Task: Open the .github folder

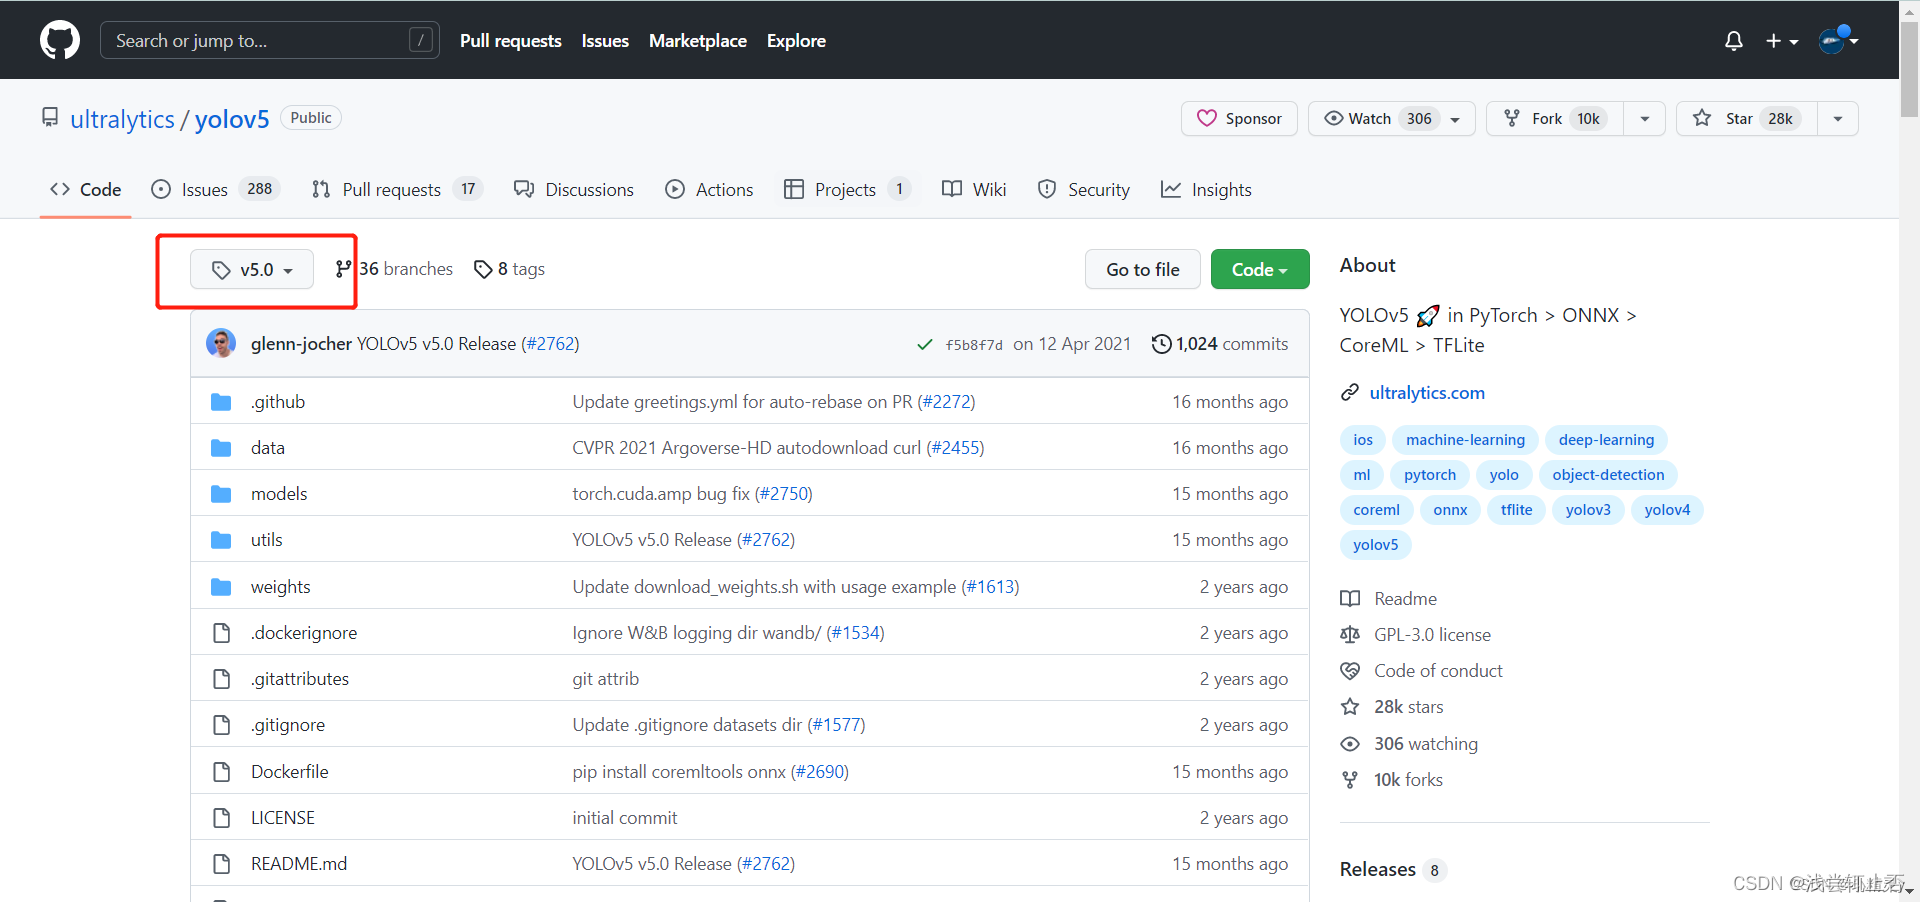Action: pos(278,401)
